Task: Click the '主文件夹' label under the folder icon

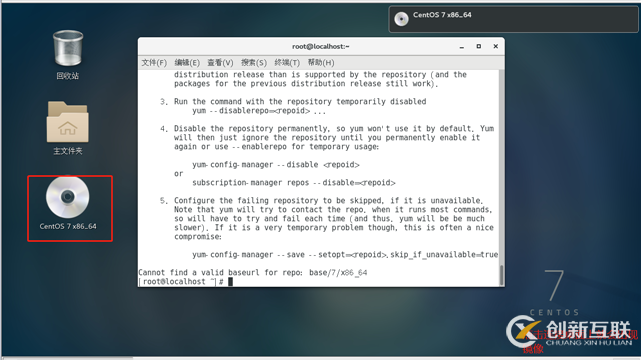Action: [68, 151]
